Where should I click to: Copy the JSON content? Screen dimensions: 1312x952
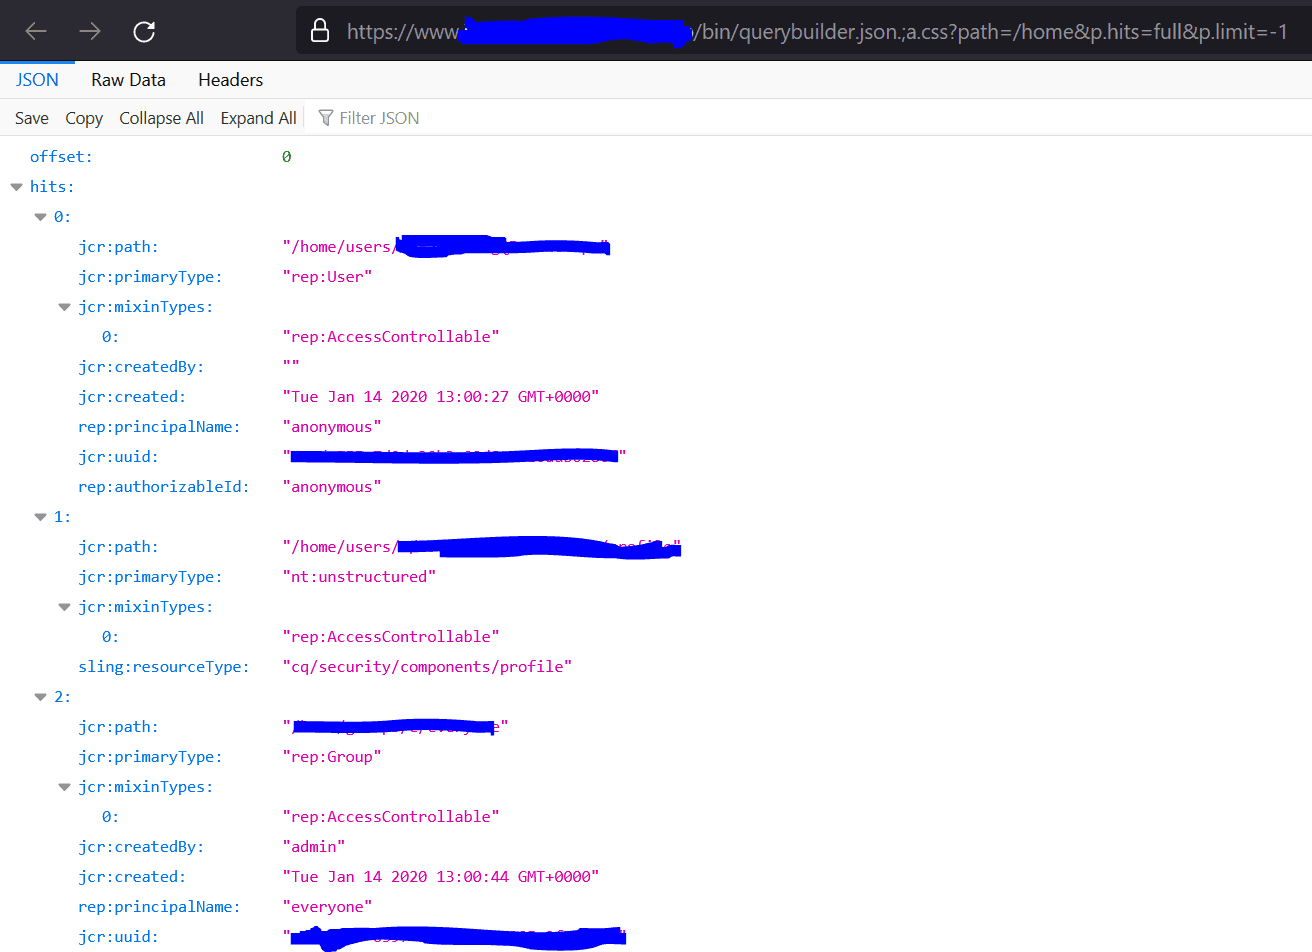[x=83, y=117]
